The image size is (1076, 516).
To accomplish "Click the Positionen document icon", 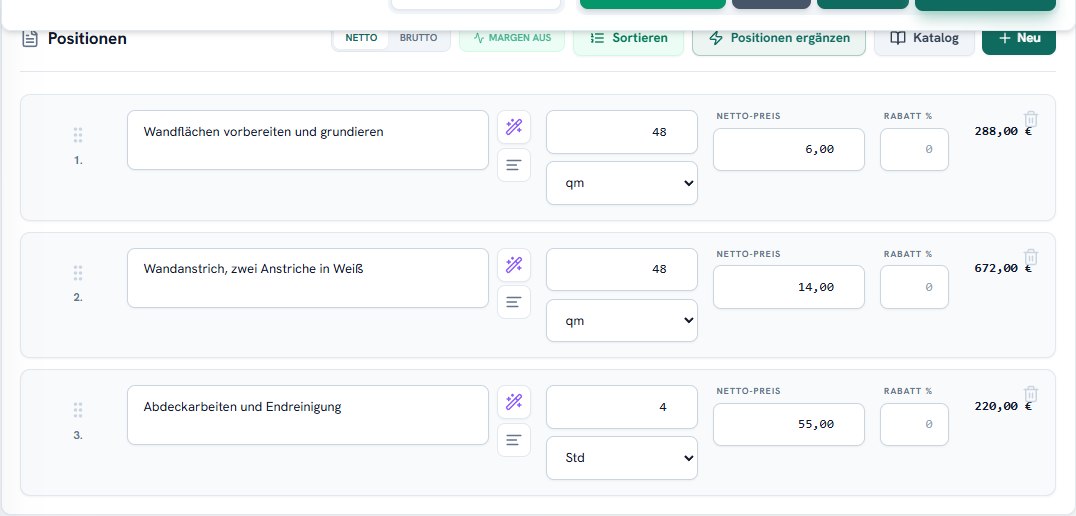I will [x=30, y=38].
